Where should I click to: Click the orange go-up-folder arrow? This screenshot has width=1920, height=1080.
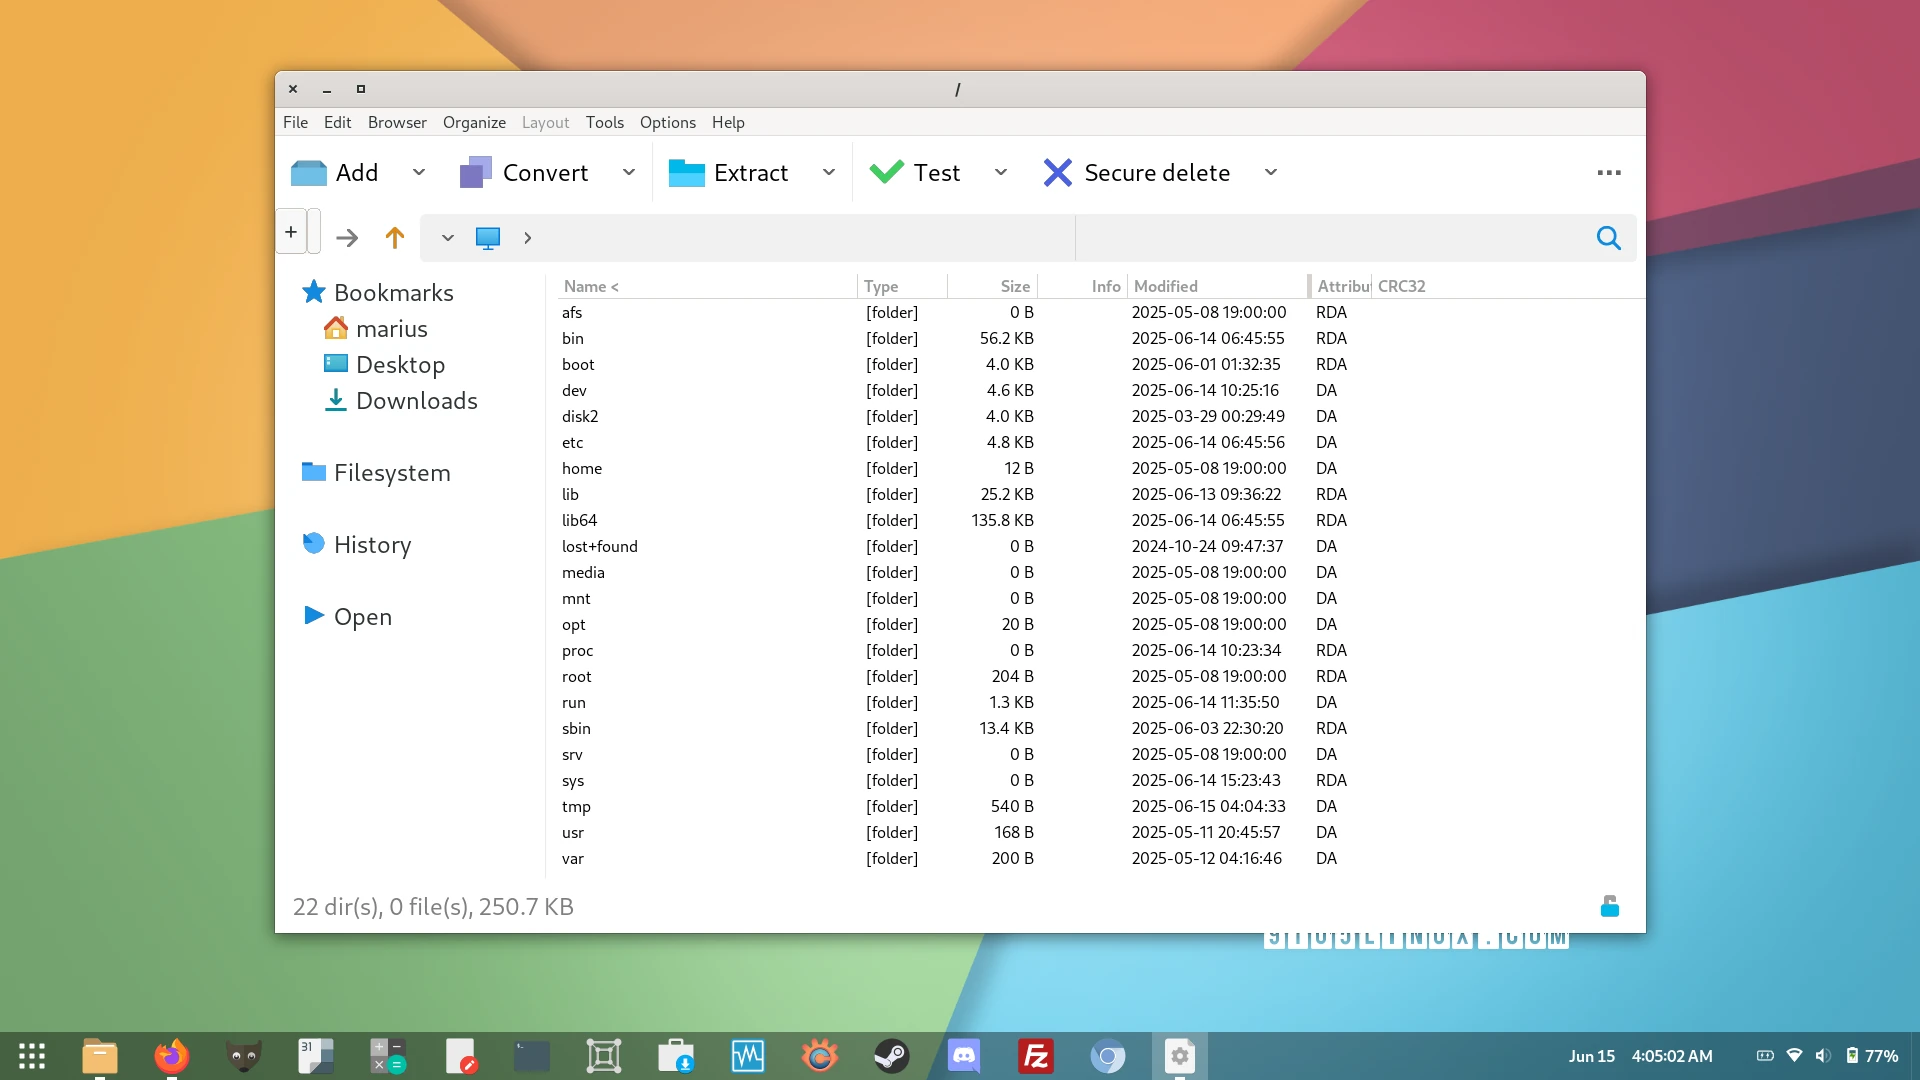(x=394, y=238)
